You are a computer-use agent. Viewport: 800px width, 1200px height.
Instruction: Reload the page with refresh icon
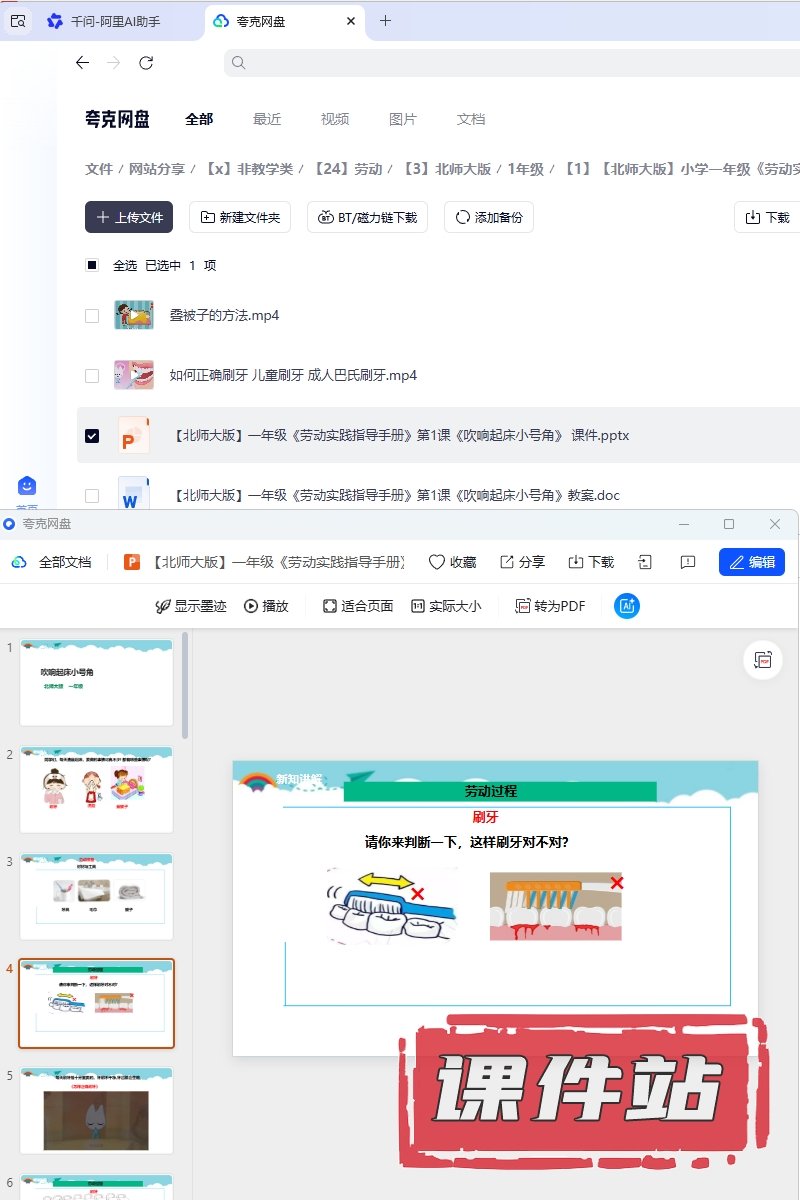coord(146,63)
